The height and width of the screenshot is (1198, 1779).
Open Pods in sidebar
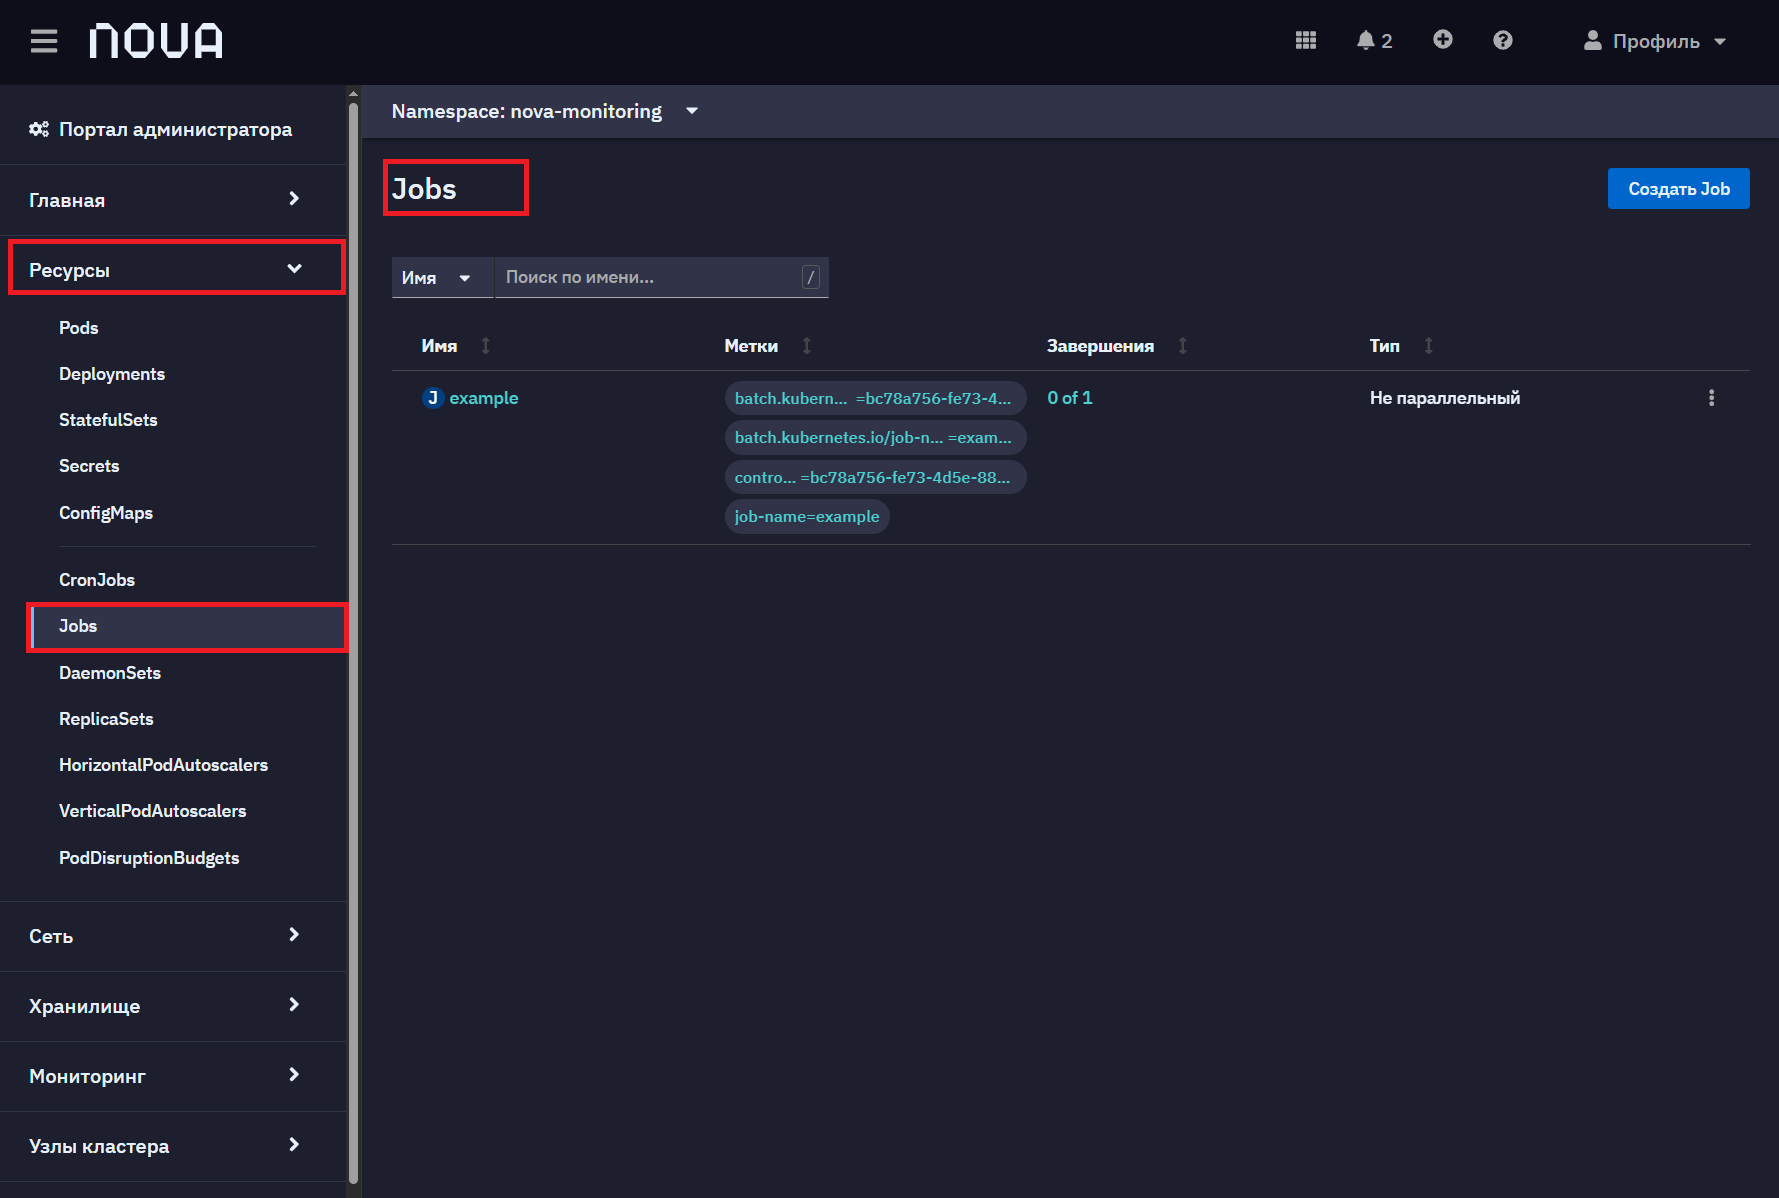(79, 328)
